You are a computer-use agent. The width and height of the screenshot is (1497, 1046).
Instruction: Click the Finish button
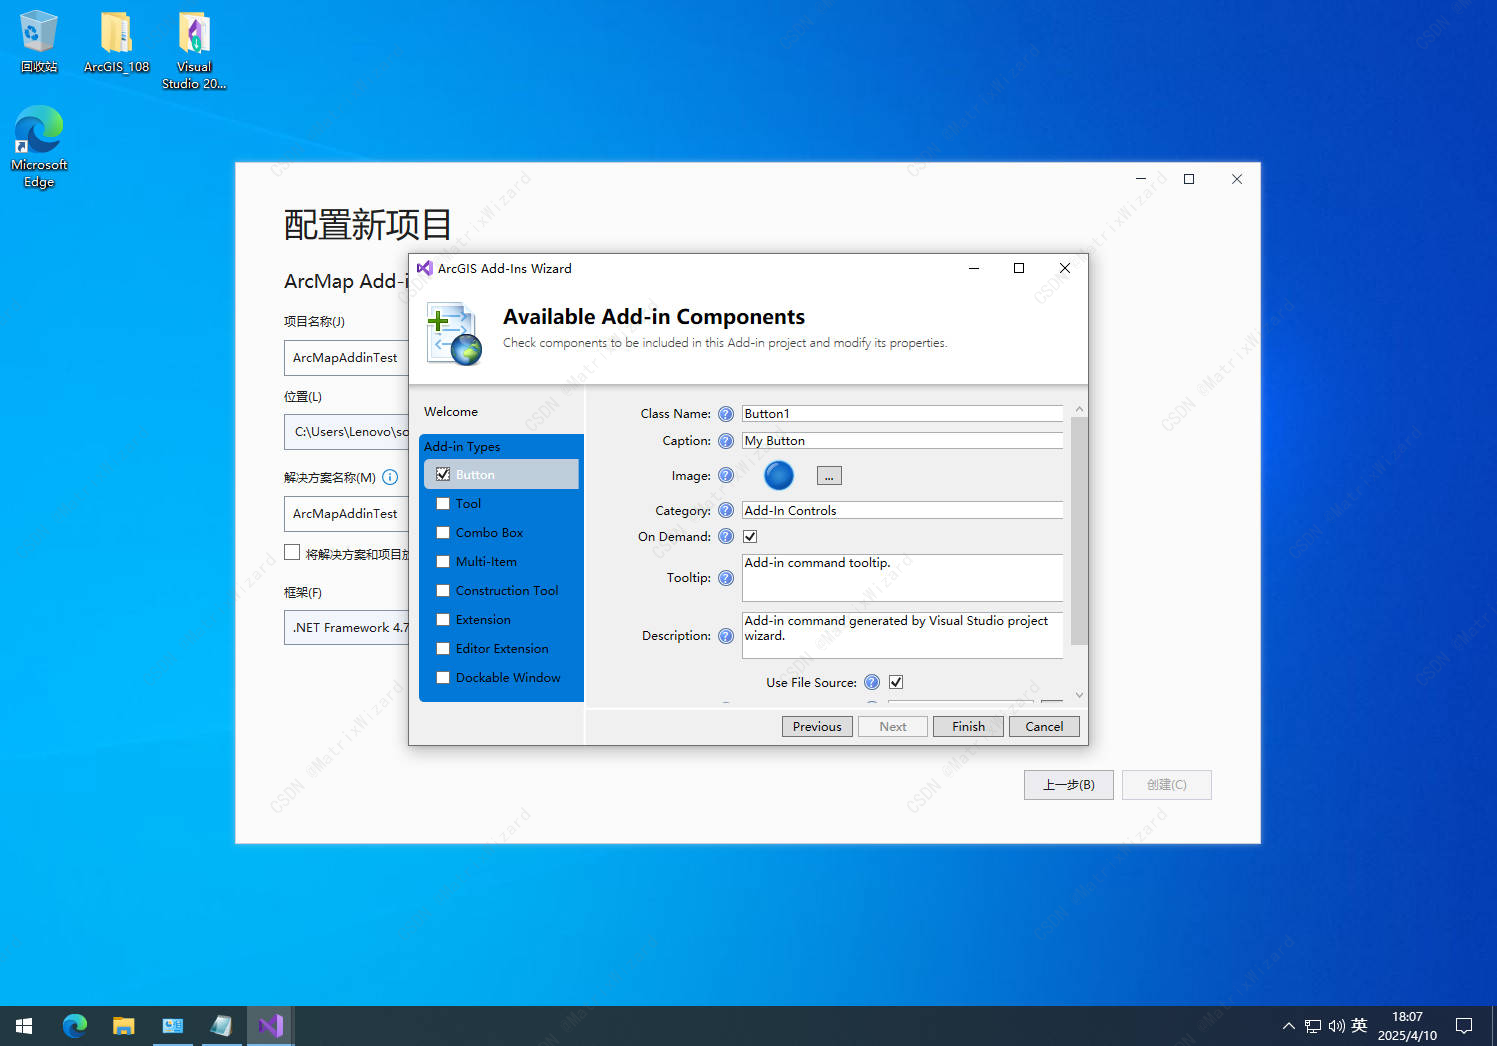968,727
